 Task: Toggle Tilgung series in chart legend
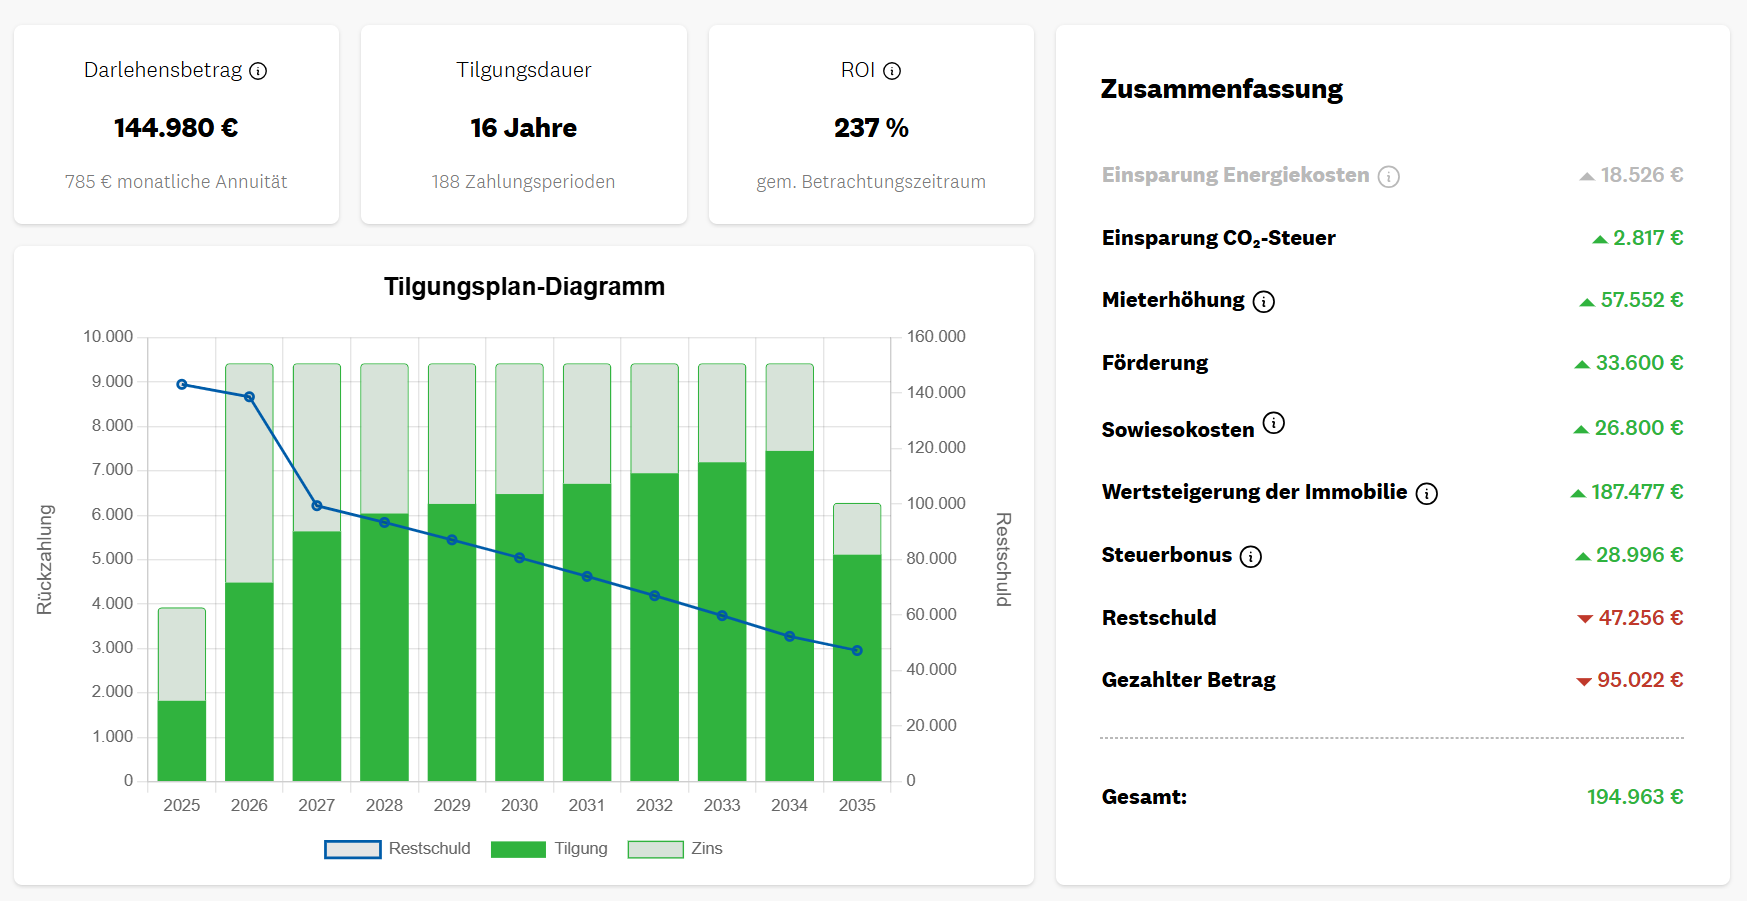[x=580, y=849]
